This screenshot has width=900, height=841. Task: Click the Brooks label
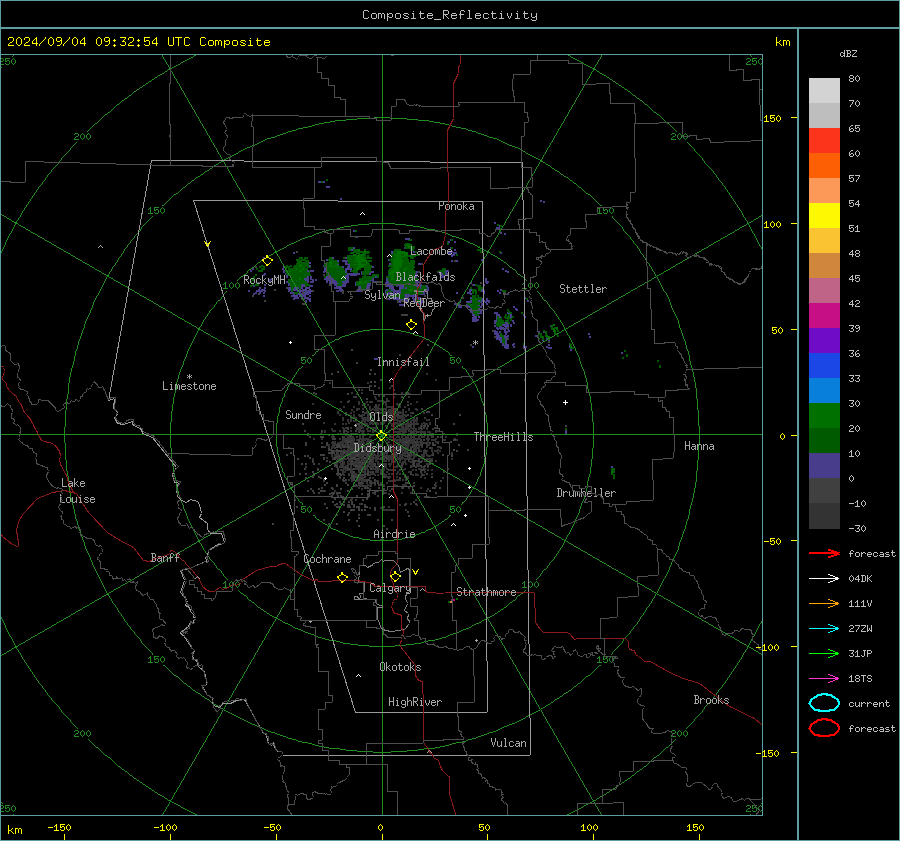tap(711, 700)
